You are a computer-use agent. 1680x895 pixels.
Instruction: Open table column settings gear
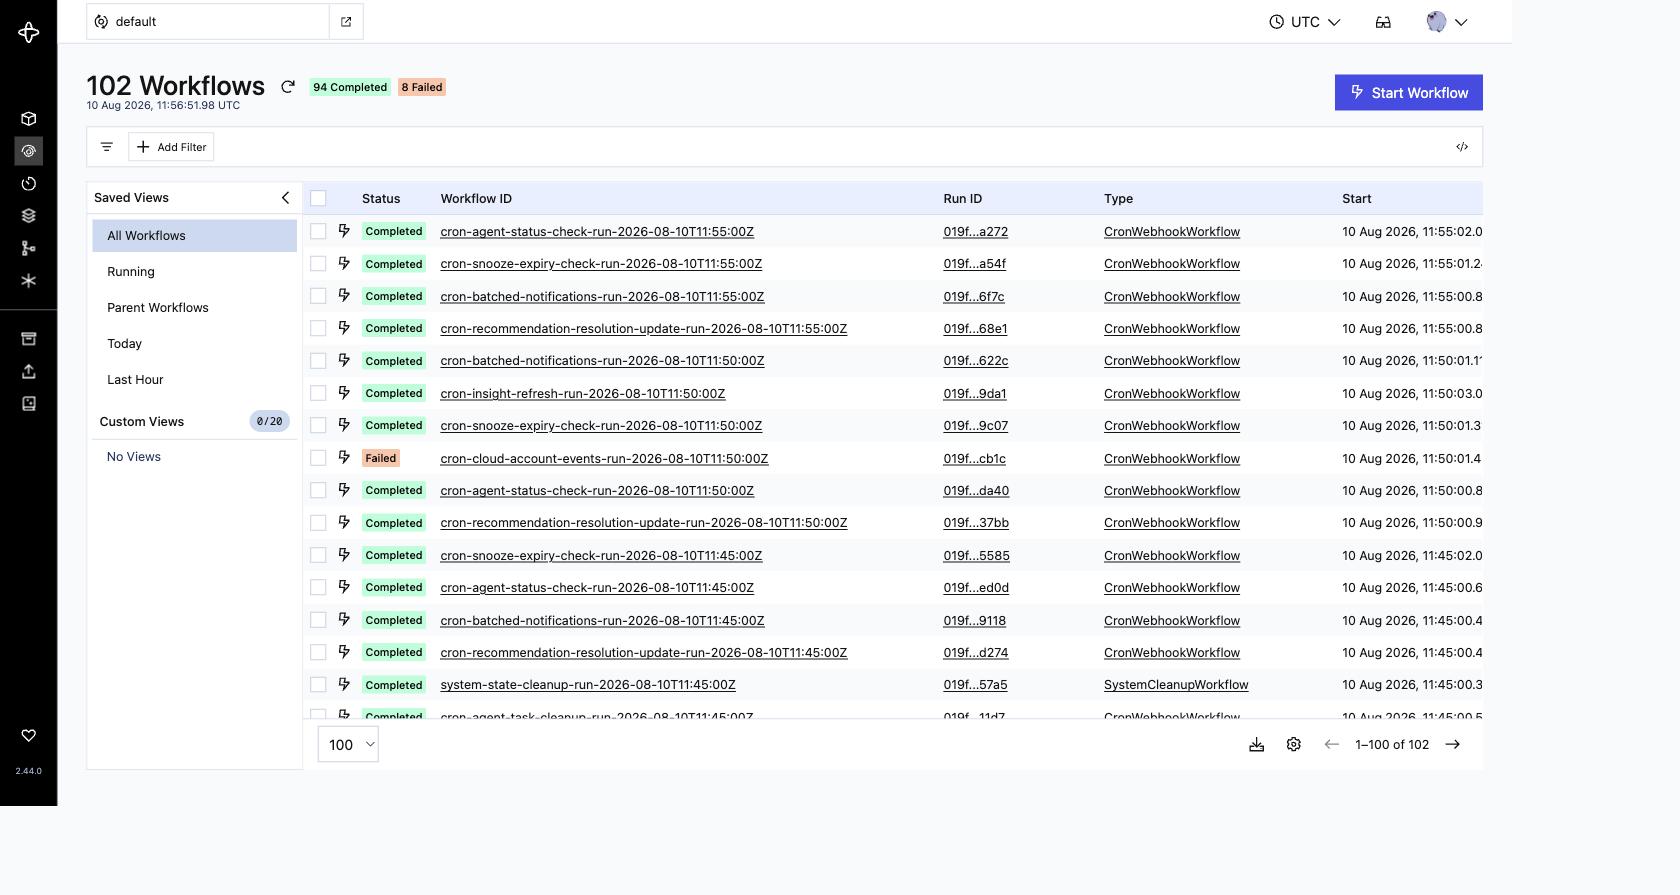click(1294, 745)
